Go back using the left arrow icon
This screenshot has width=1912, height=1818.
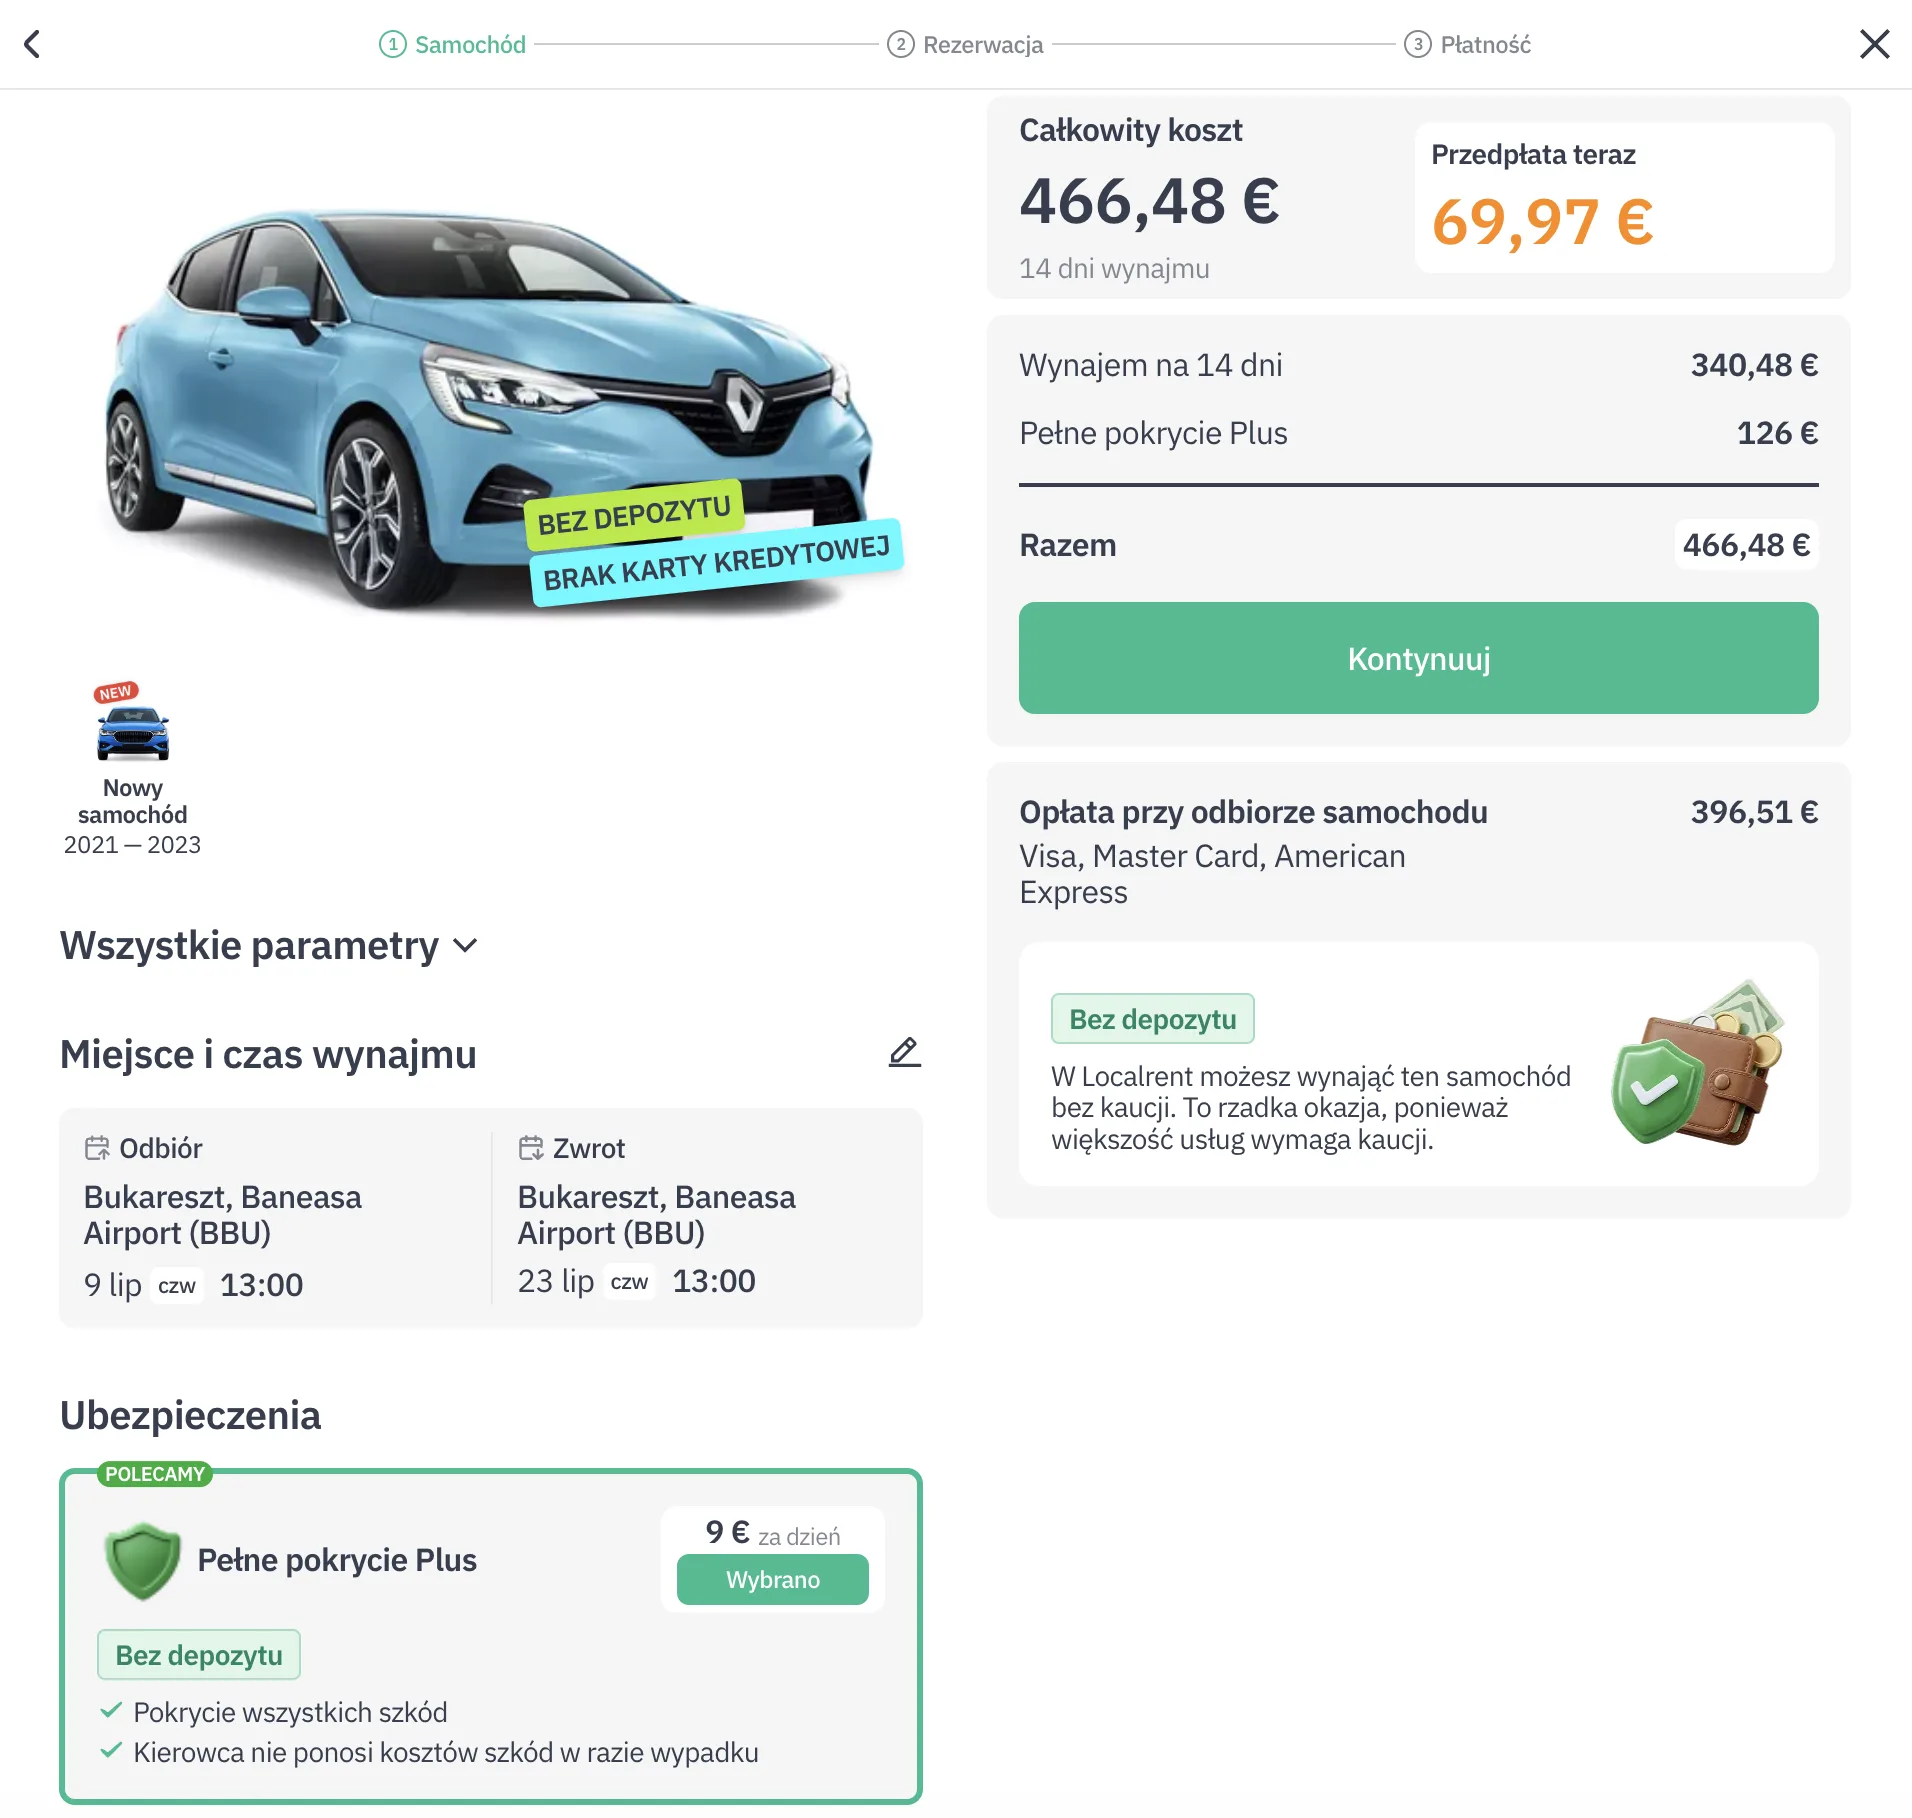point(32,44)
